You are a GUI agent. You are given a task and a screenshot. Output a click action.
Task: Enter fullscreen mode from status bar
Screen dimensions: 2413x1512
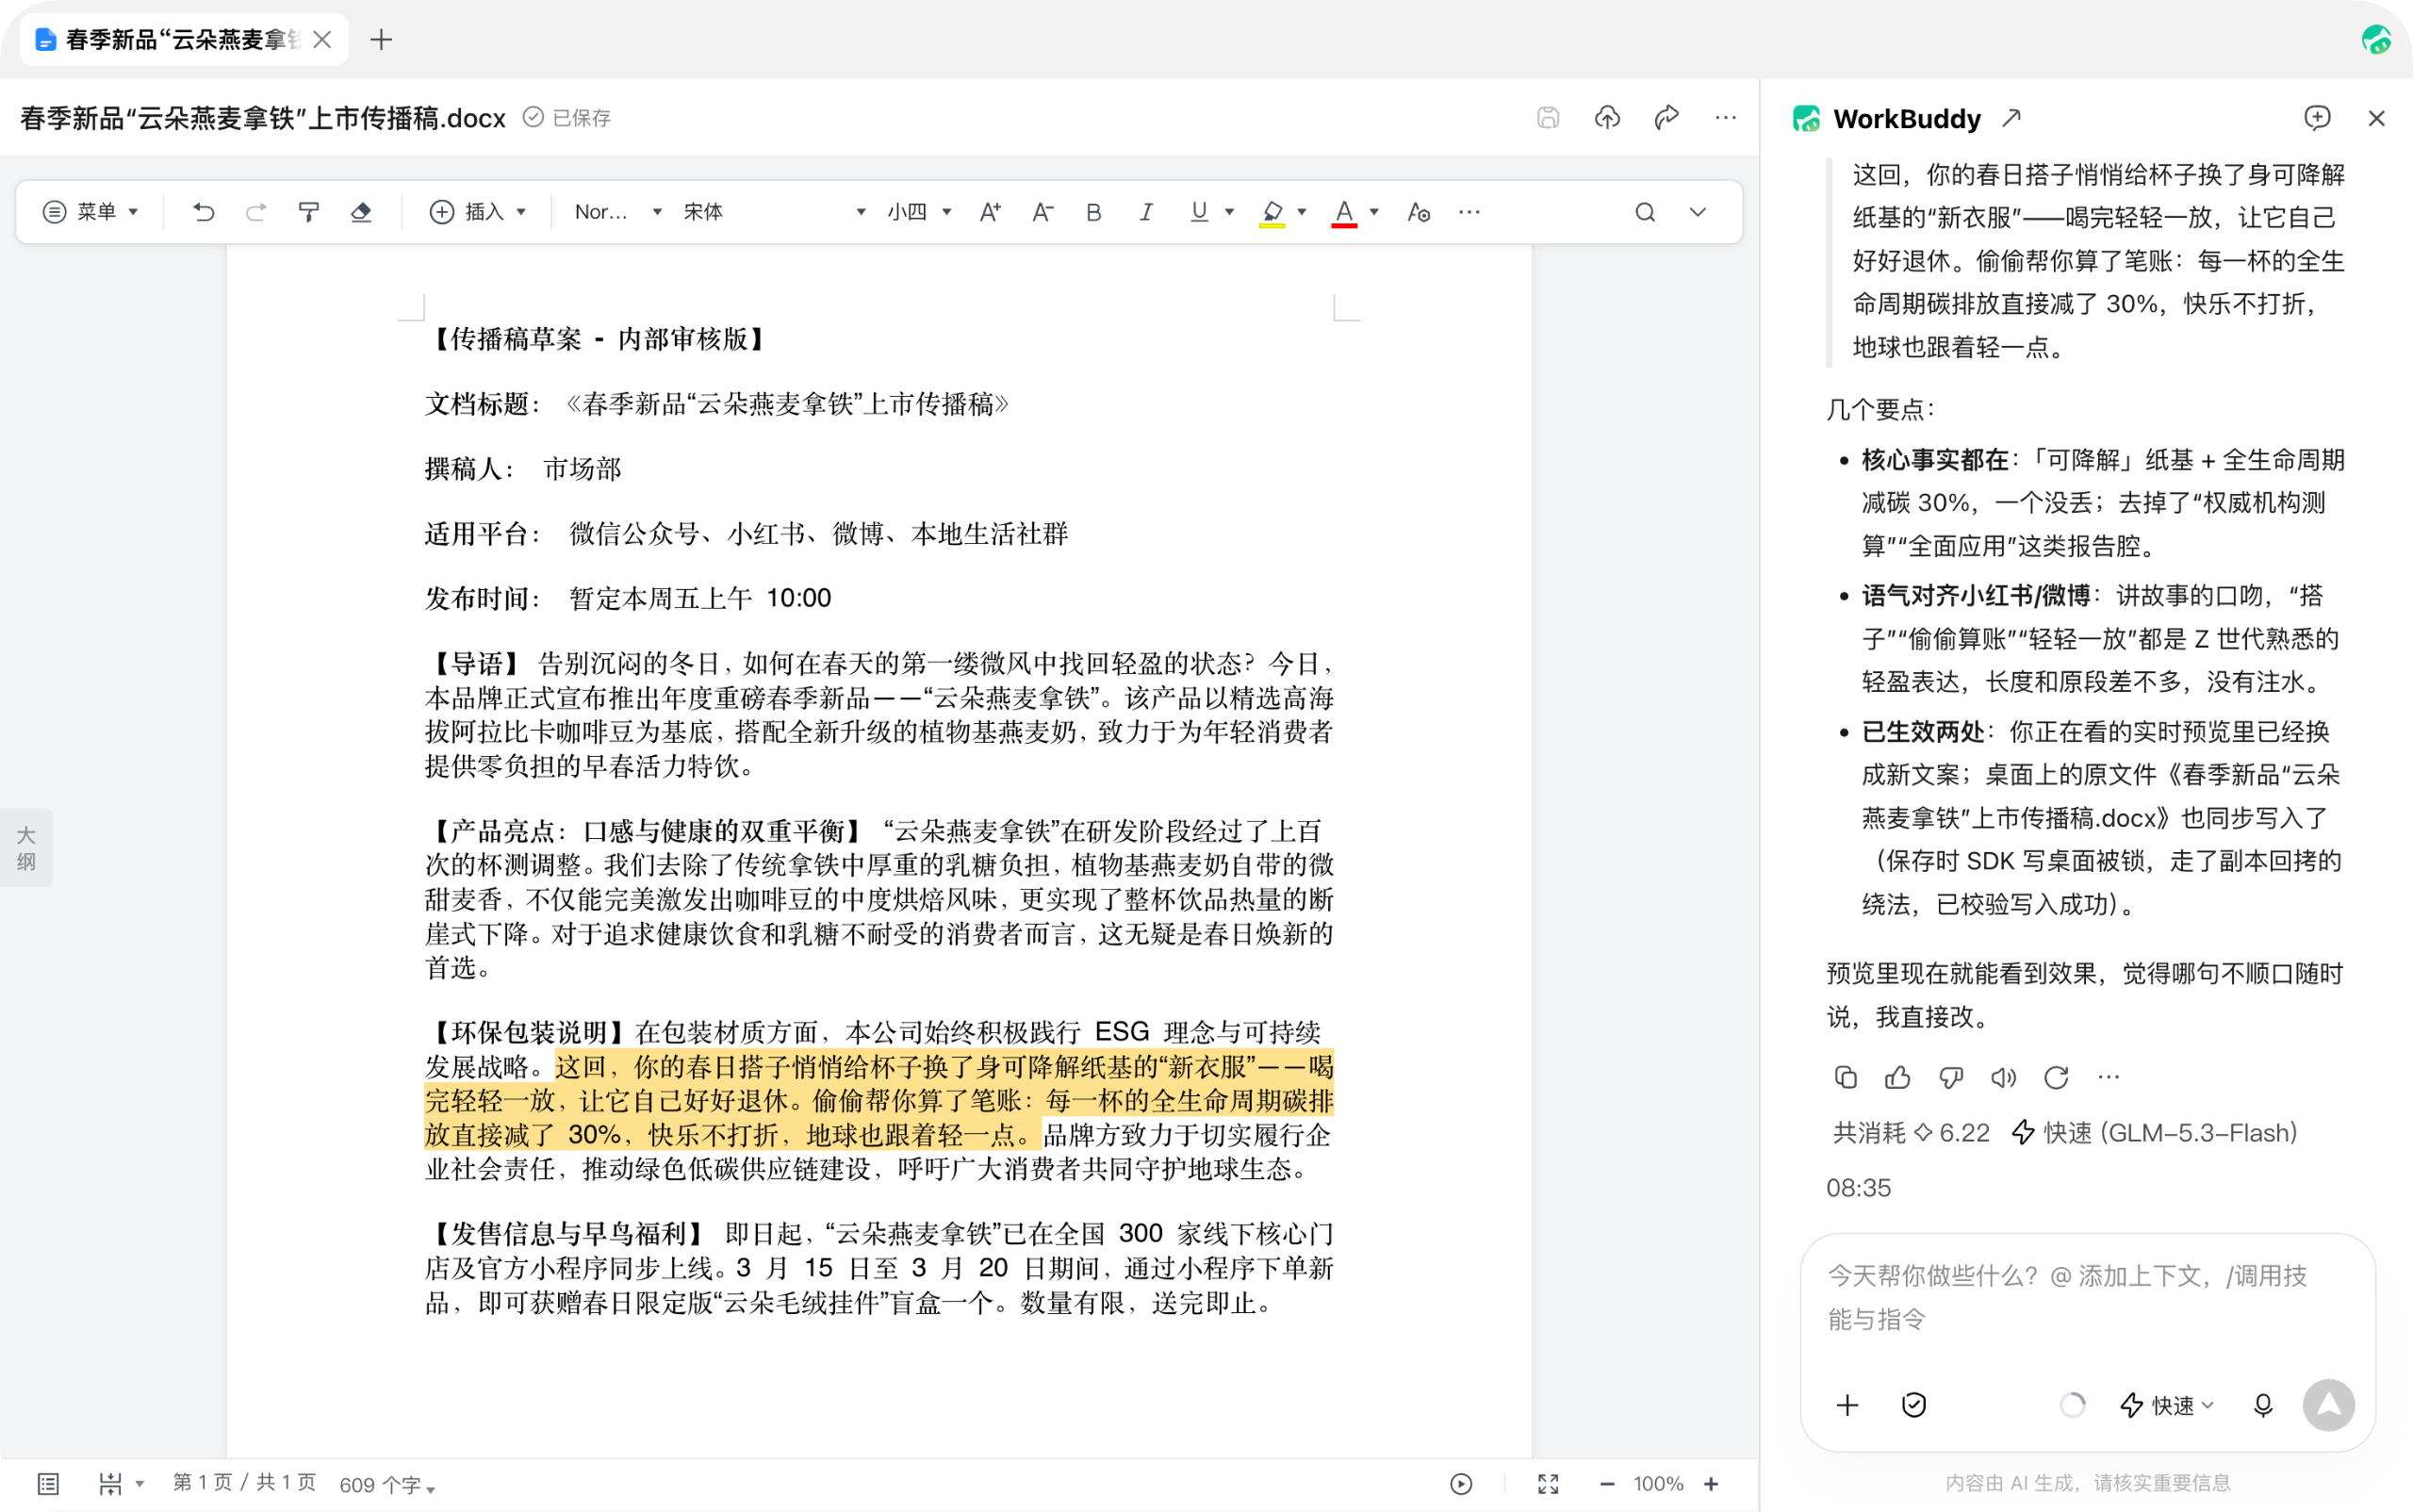coord(1548,1484)
